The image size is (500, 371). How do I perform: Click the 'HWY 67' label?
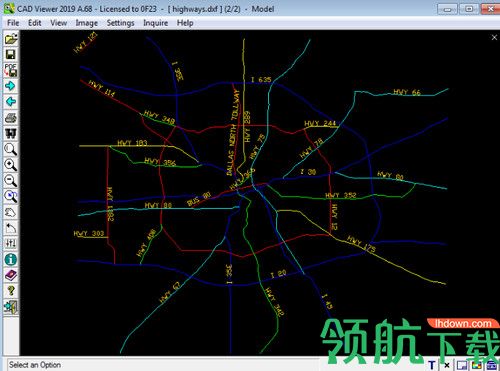point(170,292)
